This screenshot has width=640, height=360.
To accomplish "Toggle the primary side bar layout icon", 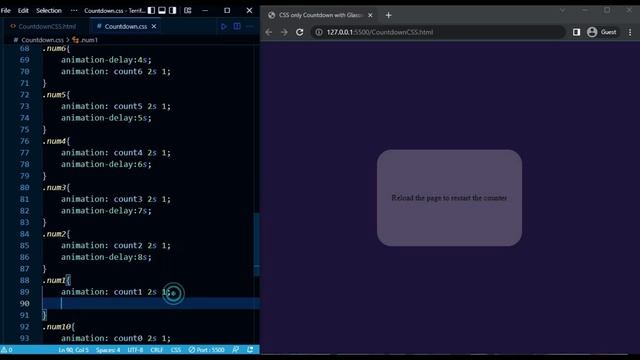I will pos(151,11).
